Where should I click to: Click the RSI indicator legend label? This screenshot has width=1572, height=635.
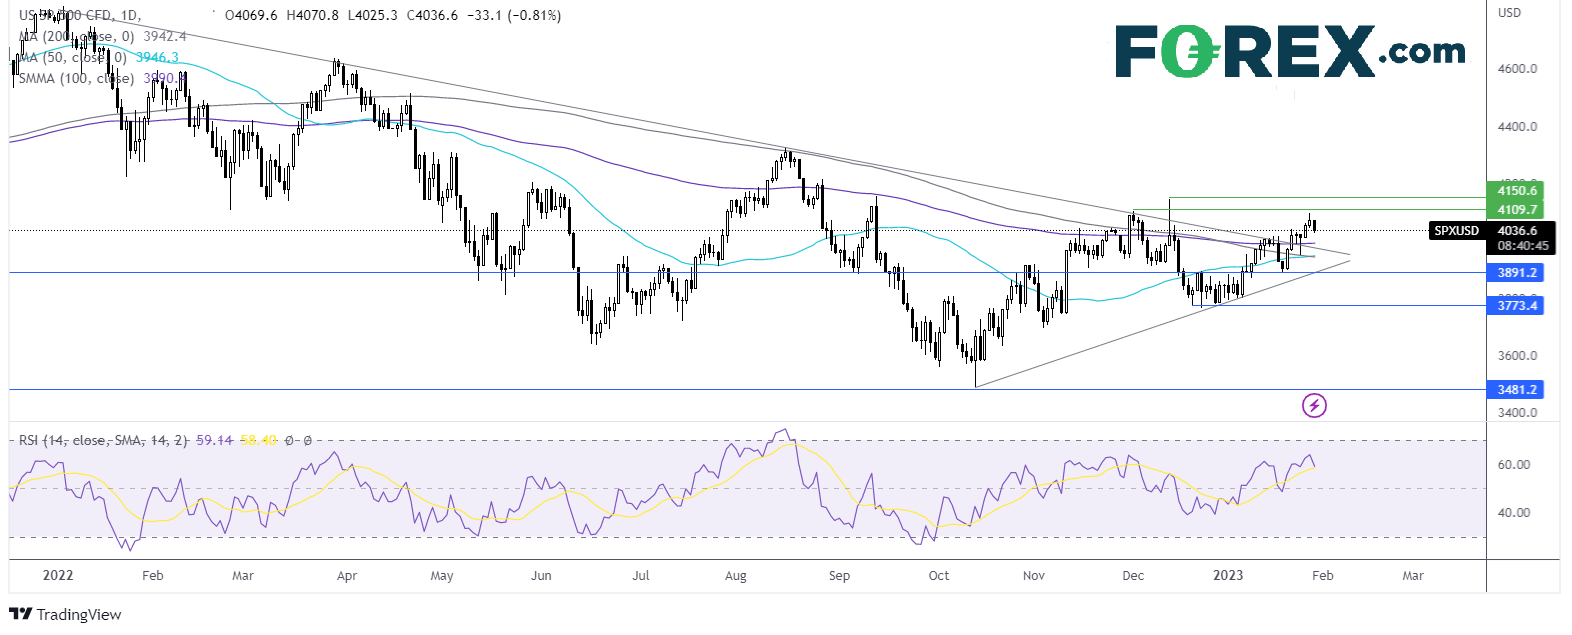click(103, 440)
